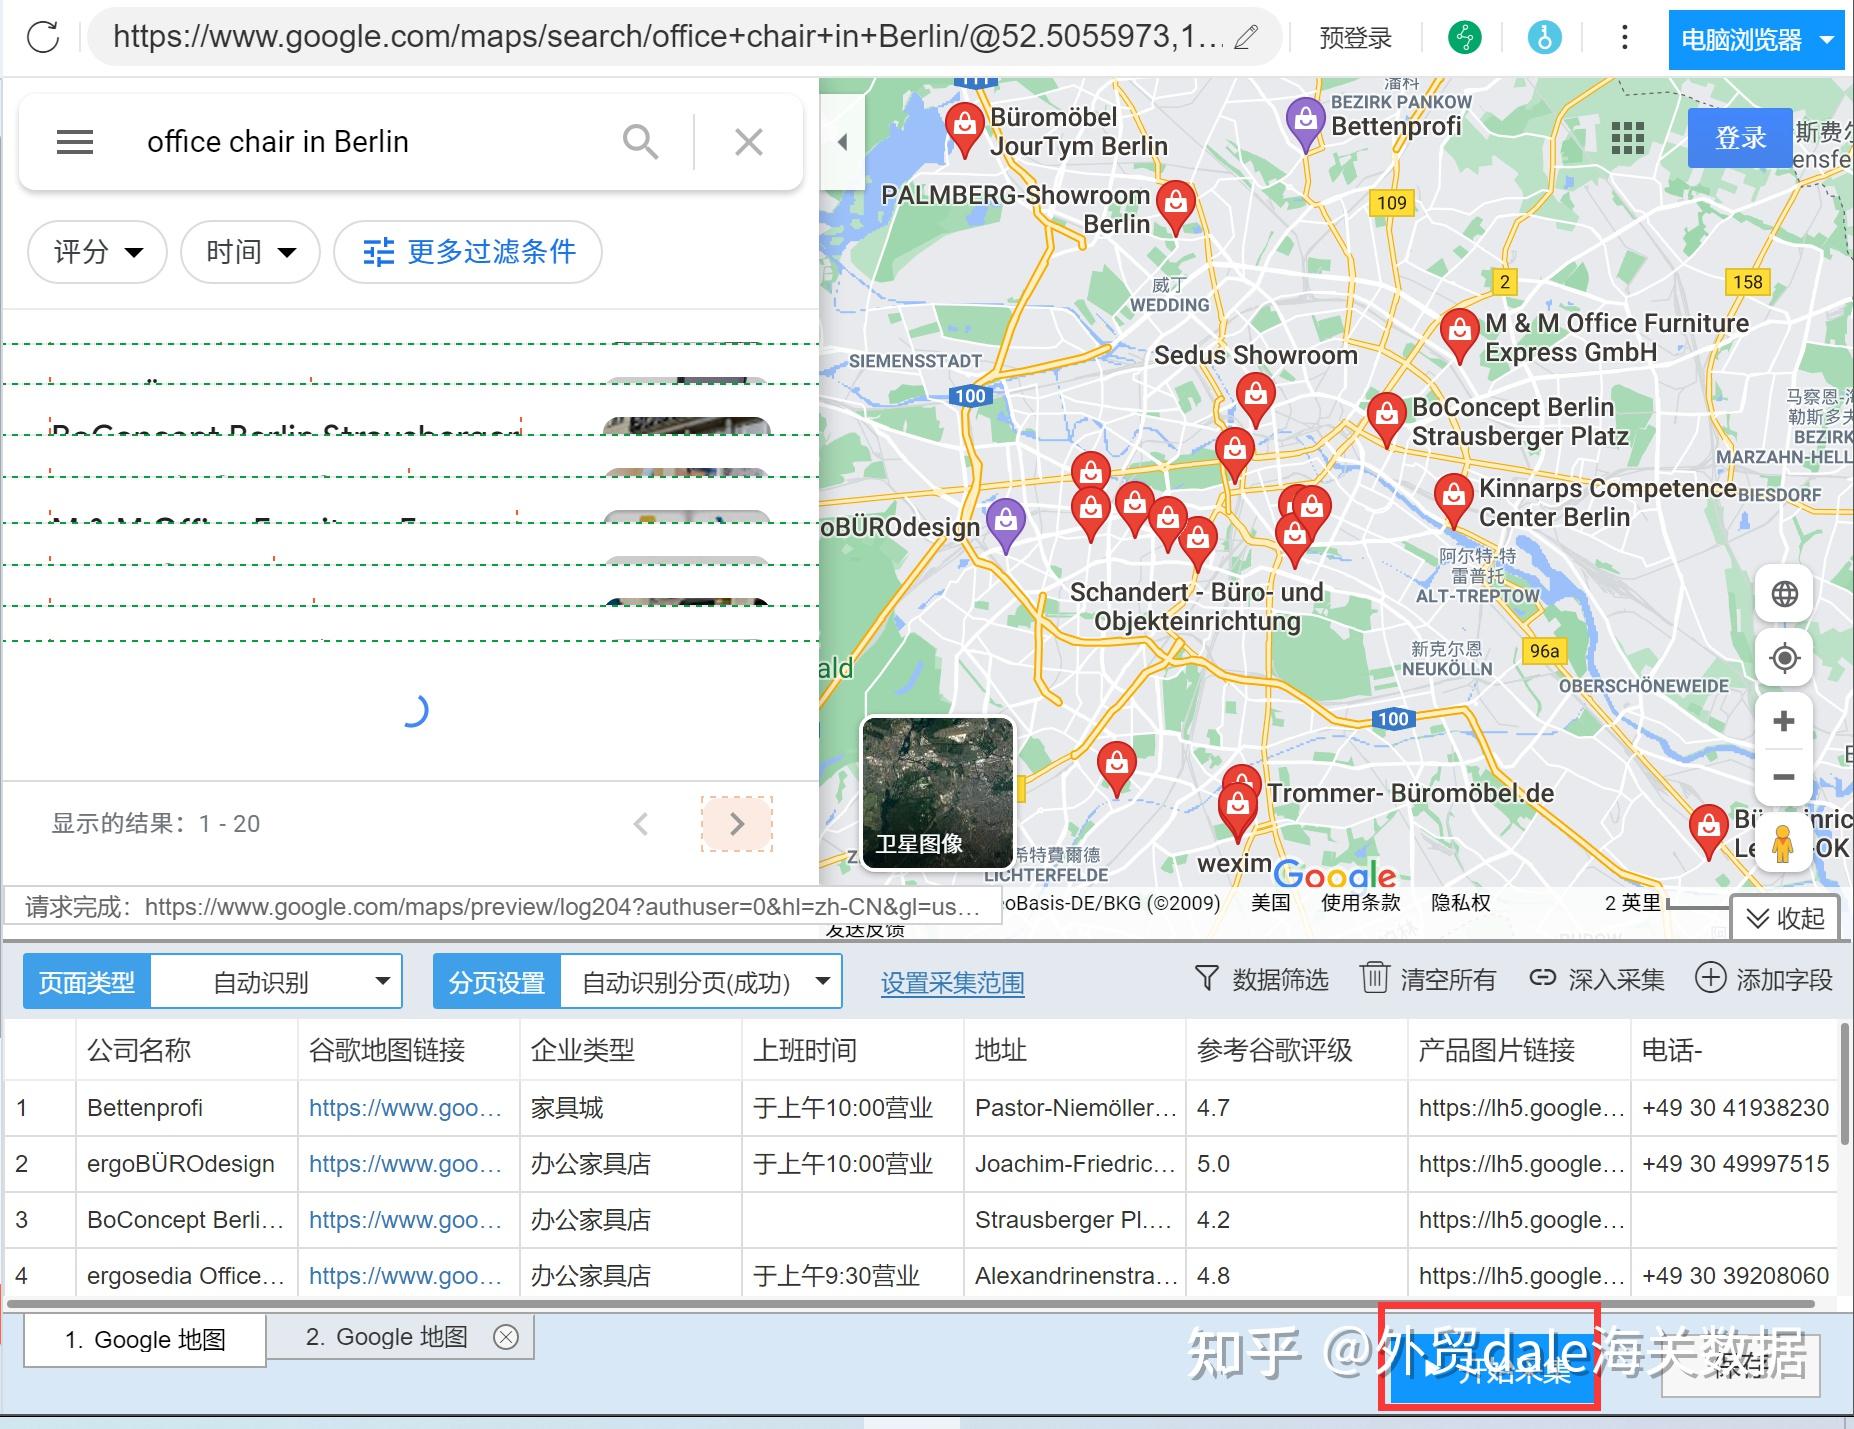Click the Strausberger Pl. address cell
The image size is (1854, 1429).
(x=1073, y=1220)
